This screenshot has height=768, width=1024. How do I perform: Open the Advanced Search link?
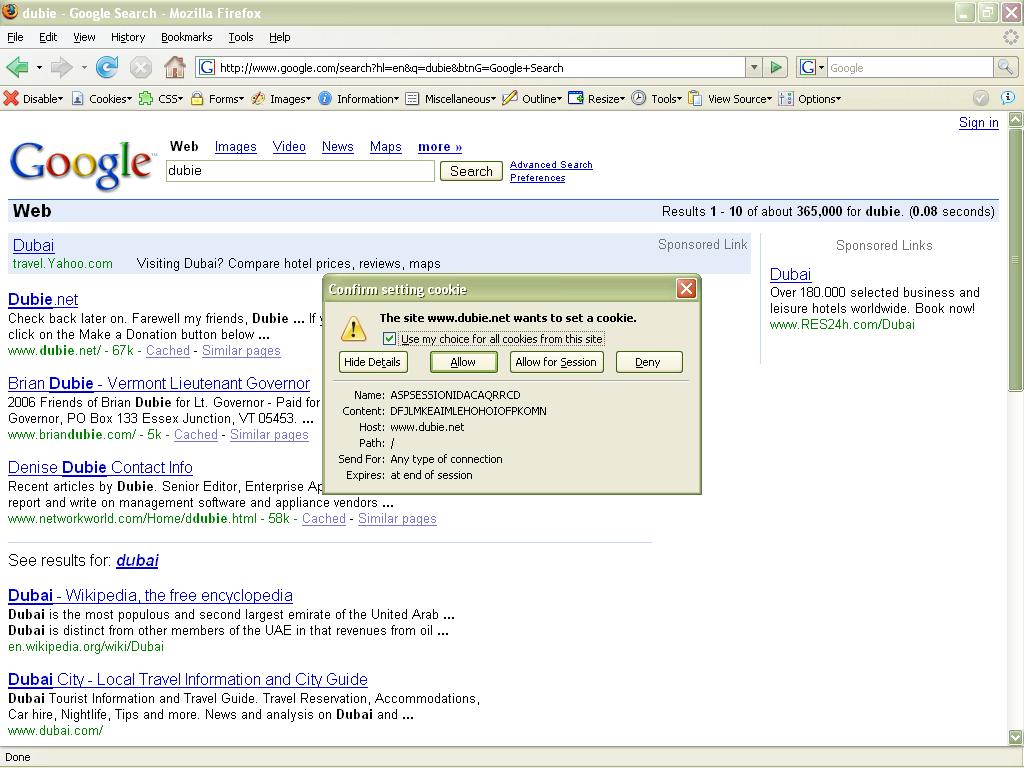tap(551, 165)
